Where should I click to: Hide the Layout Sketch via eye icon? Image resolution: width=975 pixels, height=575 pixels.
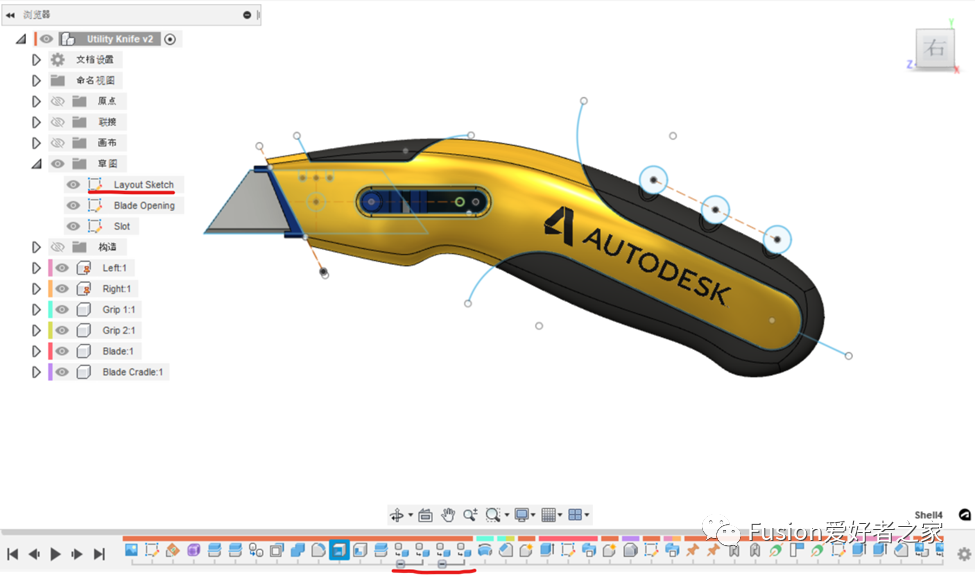point(73,185)
